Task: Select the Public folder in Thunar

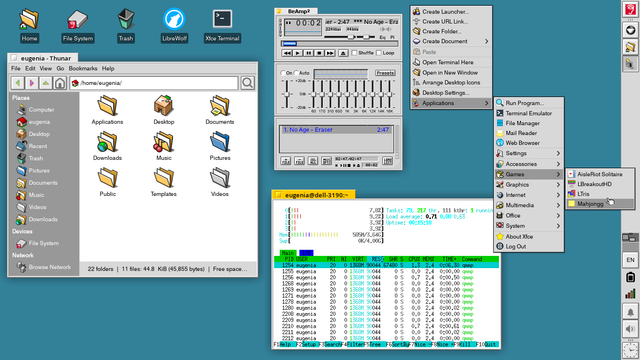Action: pos(107,182)
